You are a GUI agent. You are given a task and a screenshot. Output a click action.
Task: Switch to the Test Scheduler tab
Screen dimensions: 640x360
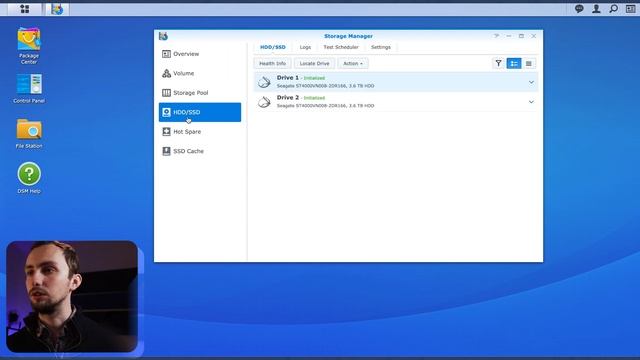tap(341, 47)
